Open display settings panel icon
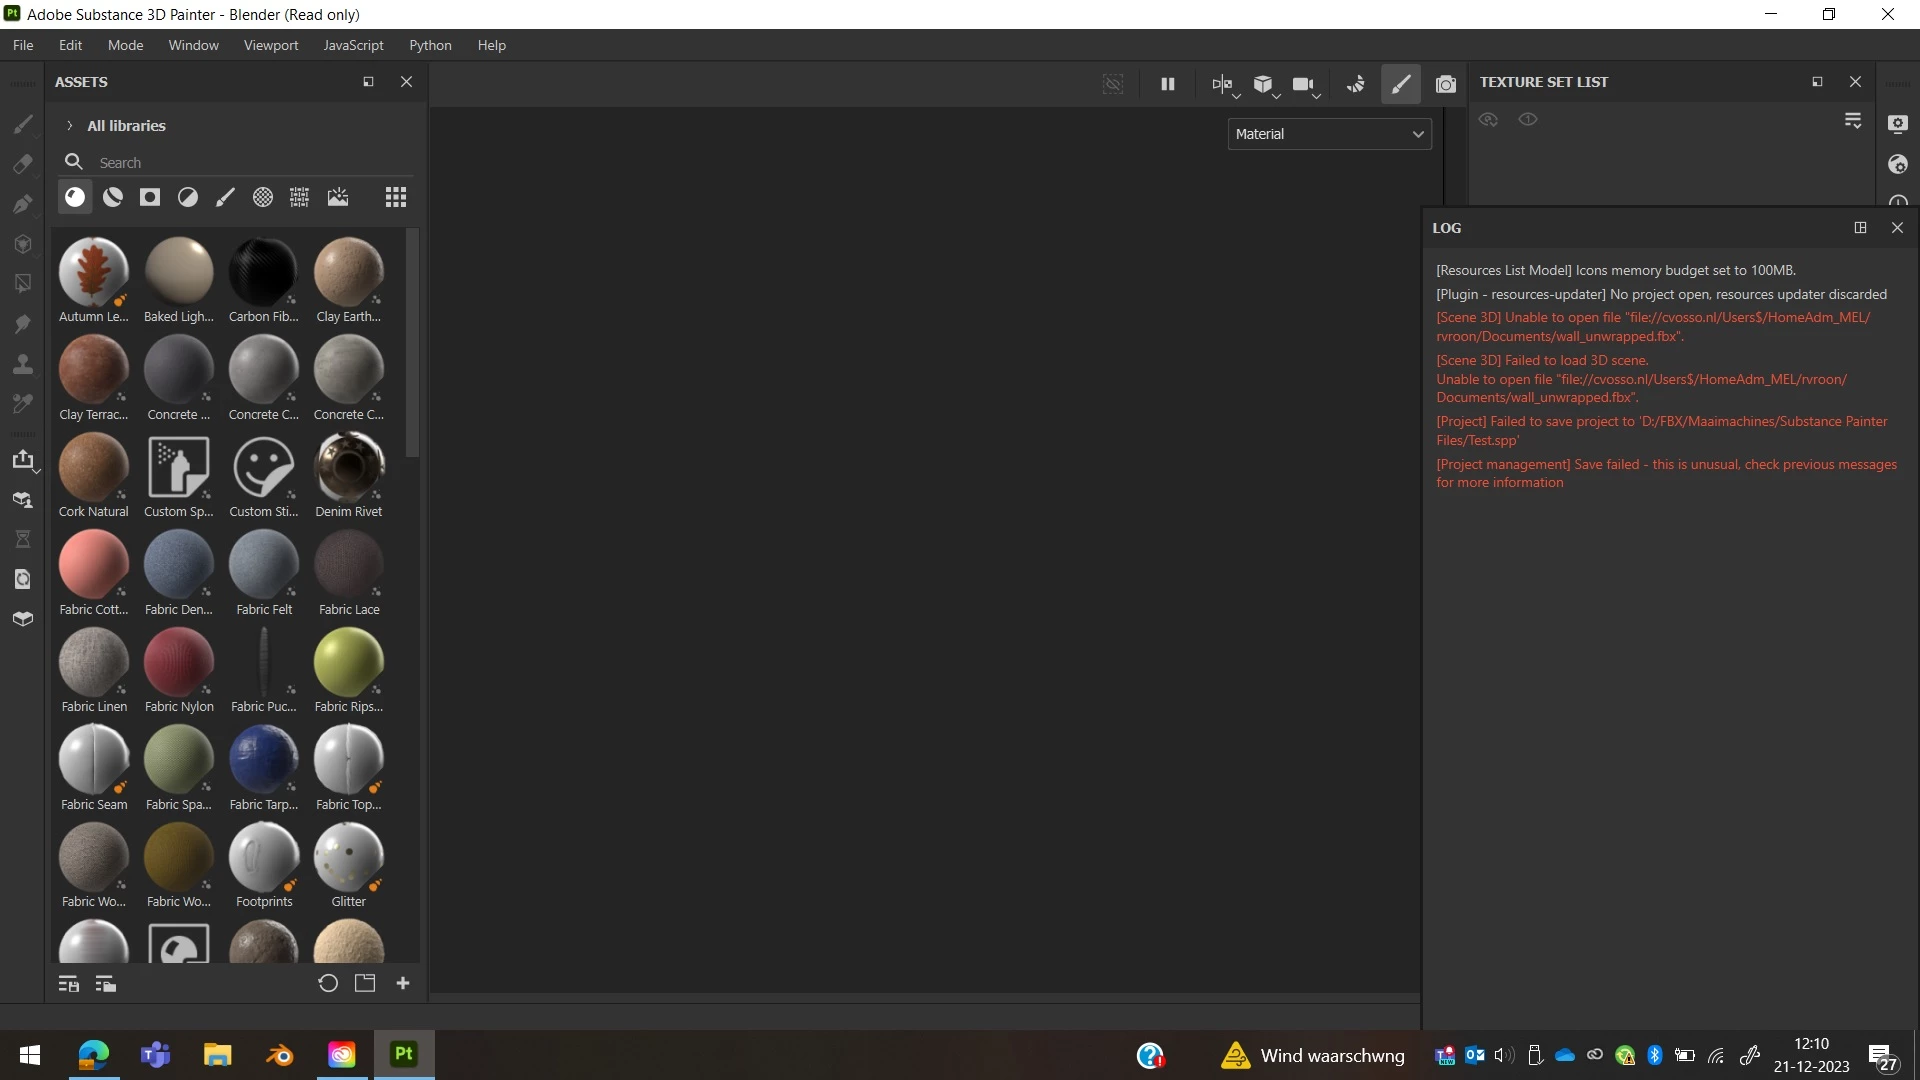This screenshot has width=1920, height=1080. 1897,124
